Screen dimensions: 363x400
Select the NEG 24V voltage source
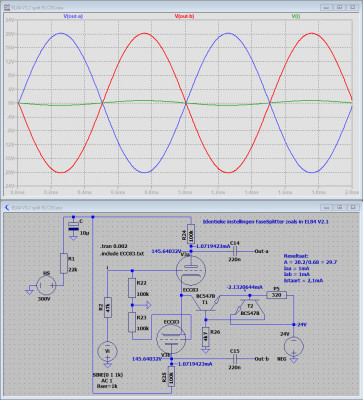(x=294, y=347)
